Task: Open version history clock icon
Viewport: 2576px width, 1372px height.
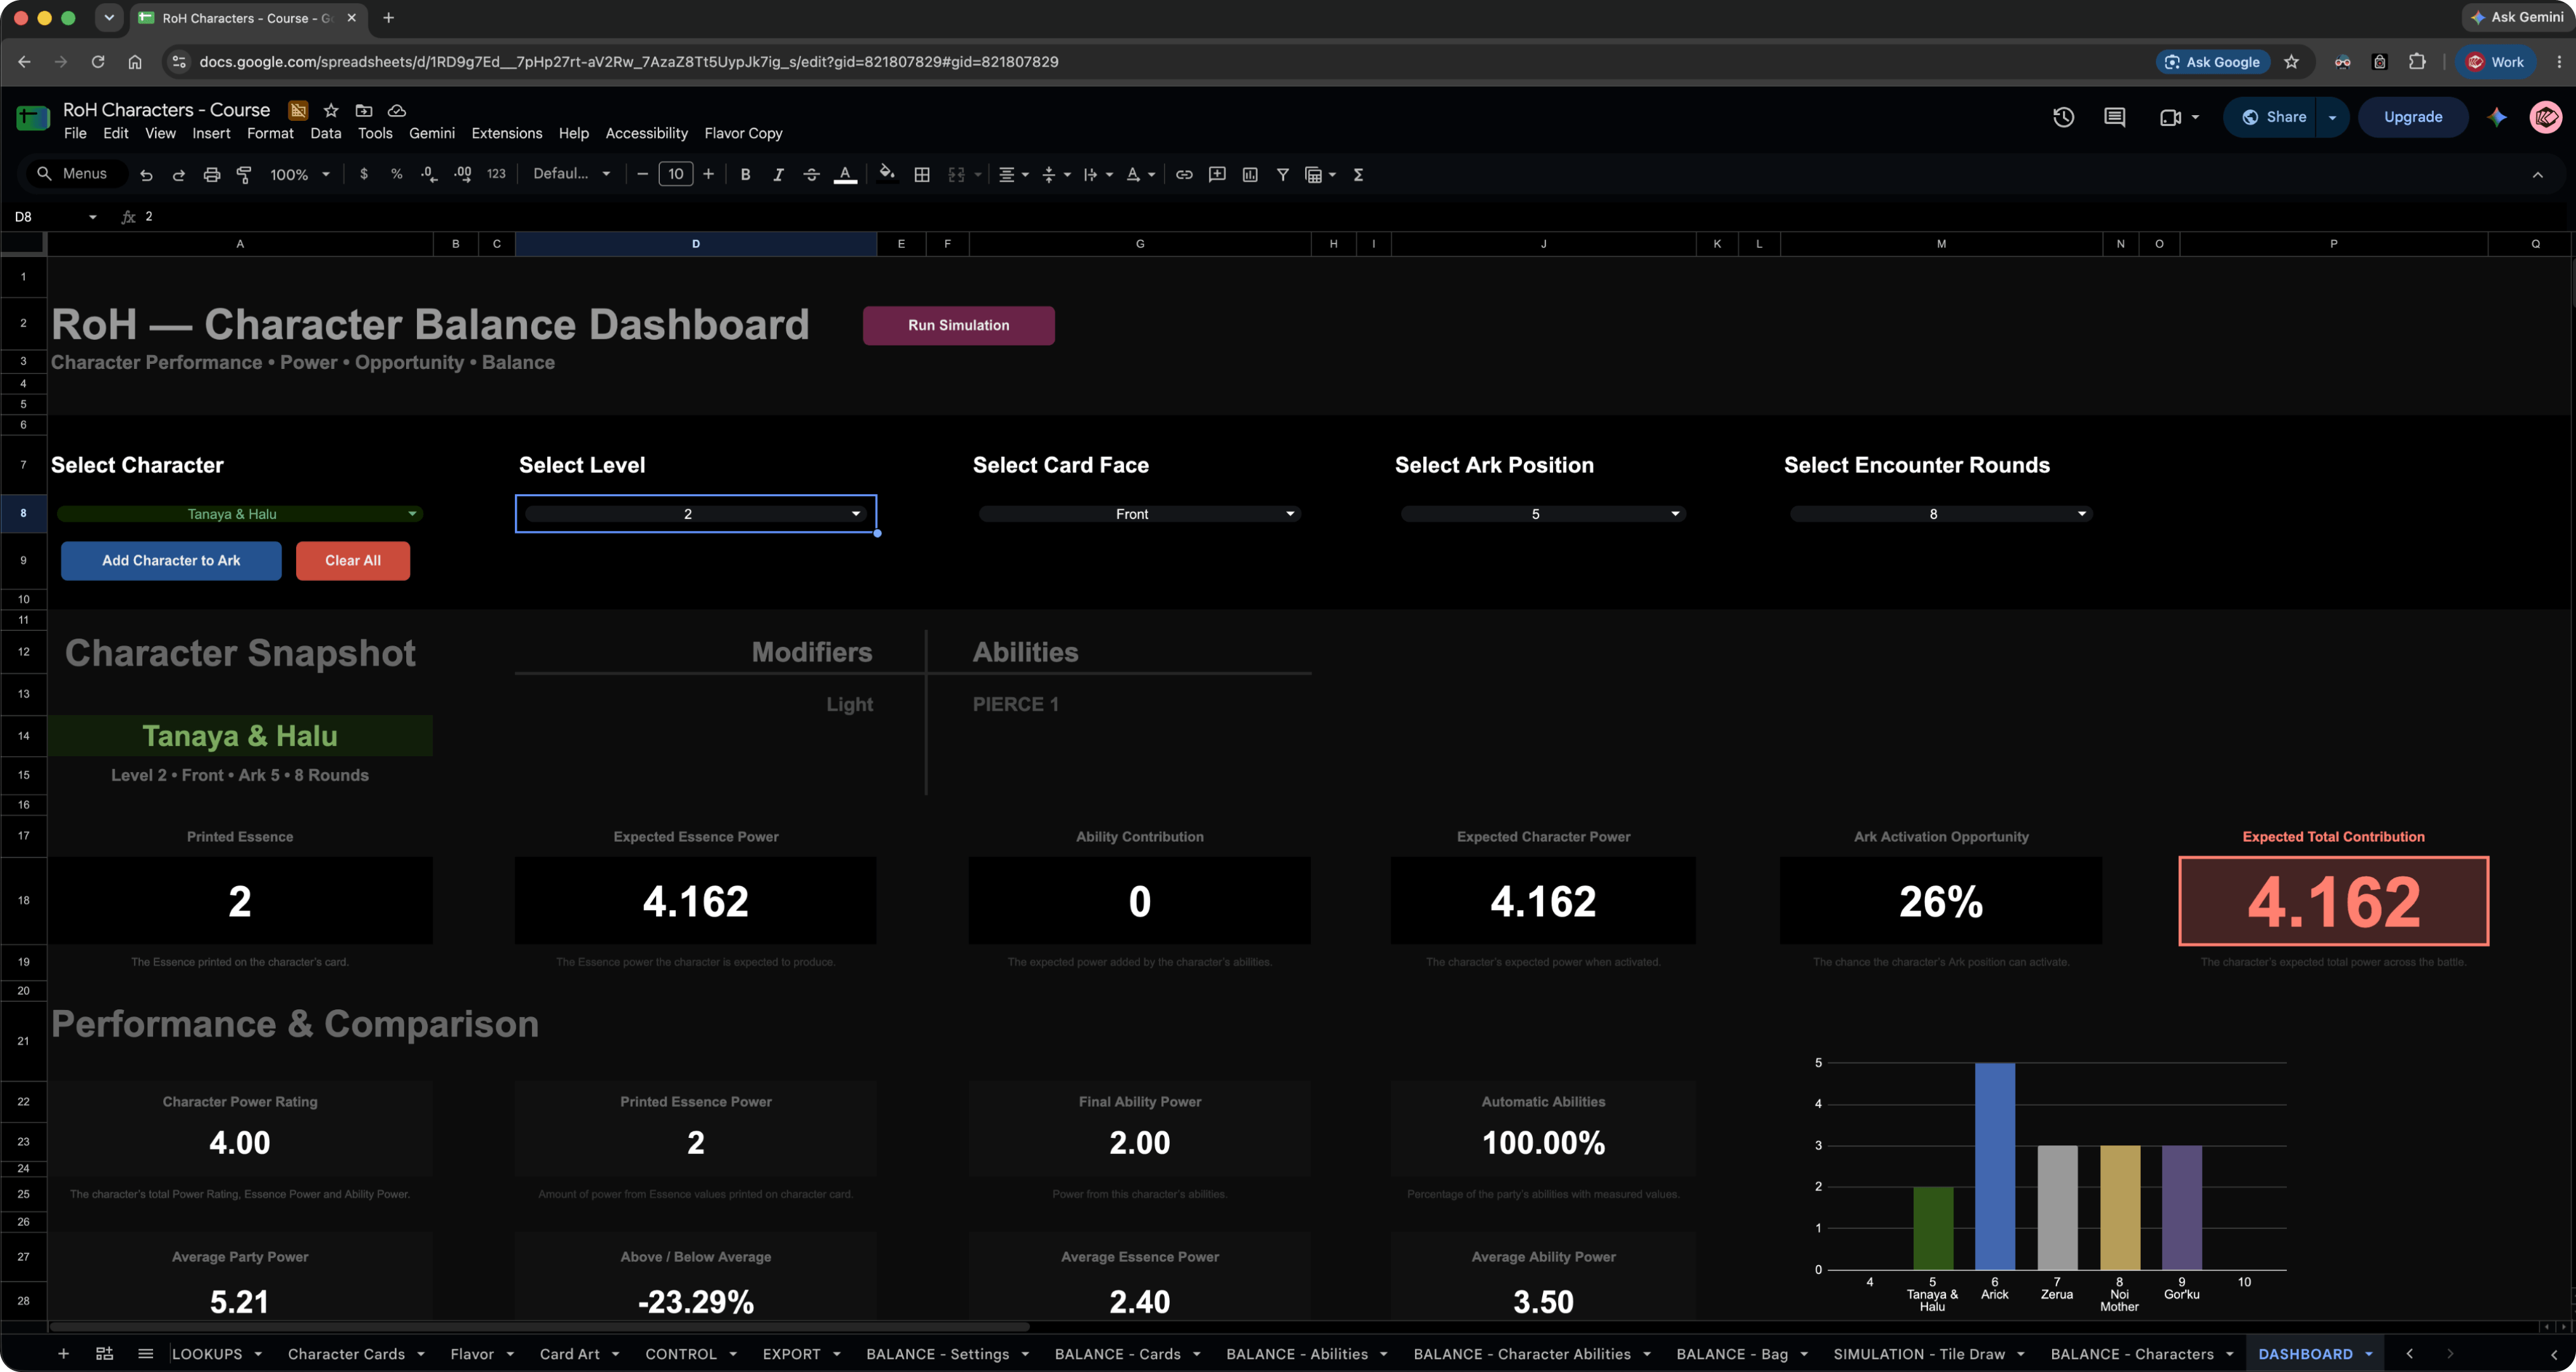Action: (2063, 117)
